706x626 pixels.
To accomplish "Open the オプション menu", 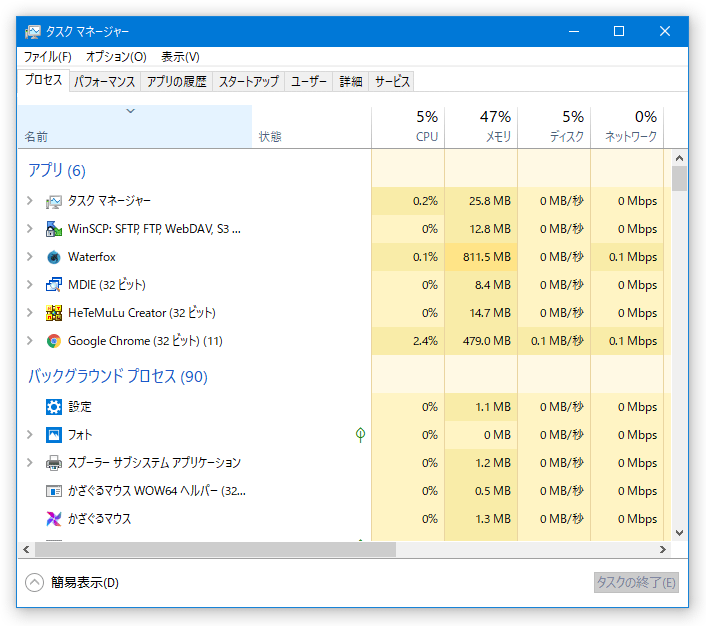I will point(116,57).
